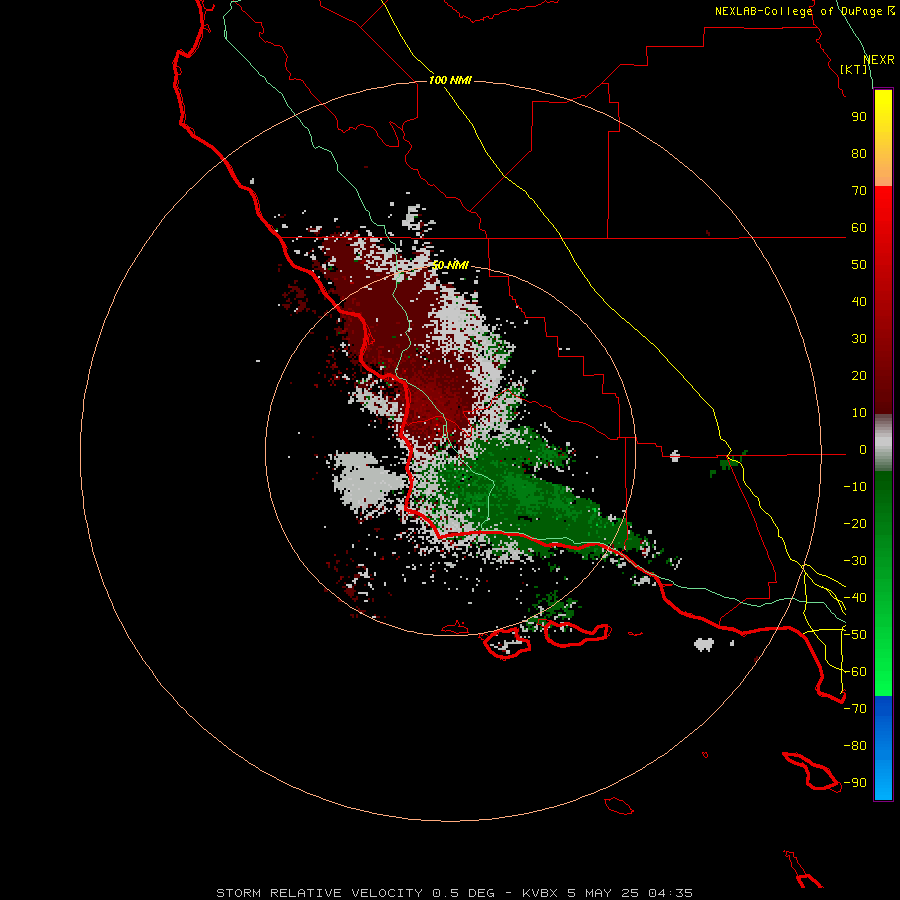The width and height of the screenshot is (900, 900).
Task: Click the positive 70 knot scale value
Action: tap(859, 191)
